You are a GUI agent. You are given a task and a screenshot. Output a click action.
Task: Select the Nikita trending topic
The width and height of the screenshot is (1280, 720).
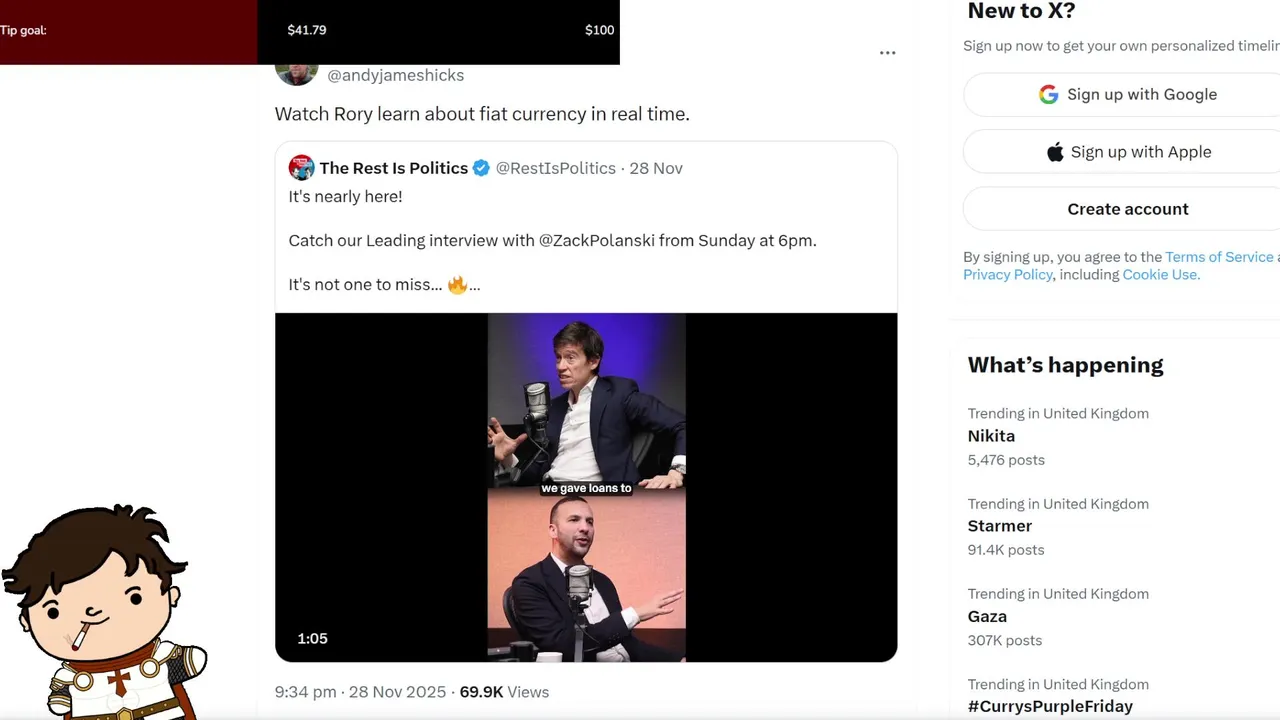tap(991, 436)
